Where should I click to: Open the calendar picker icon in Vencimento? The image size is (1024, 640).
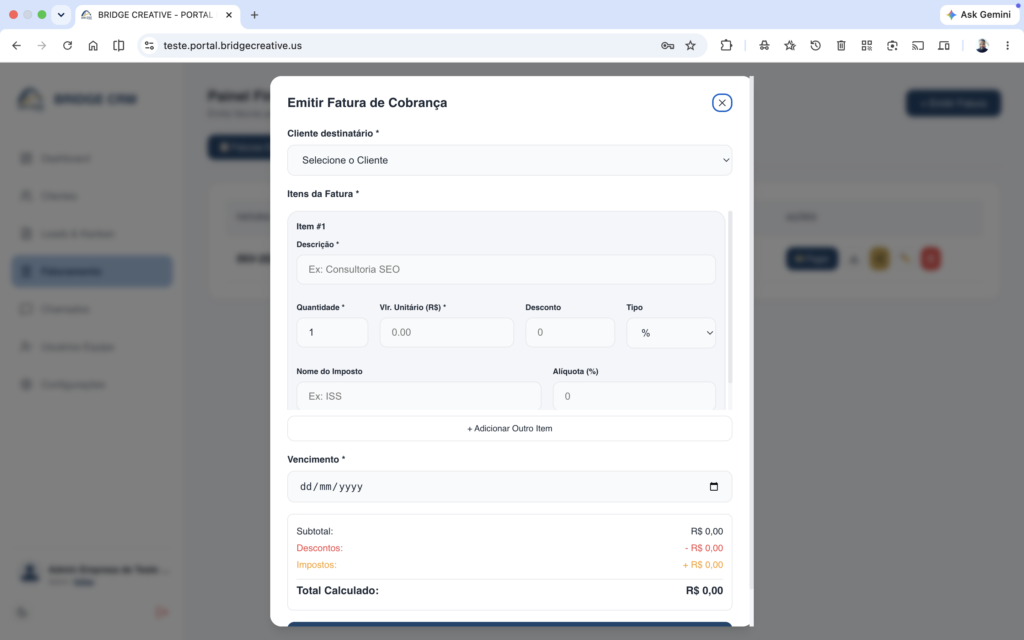(x=714, y=487)
